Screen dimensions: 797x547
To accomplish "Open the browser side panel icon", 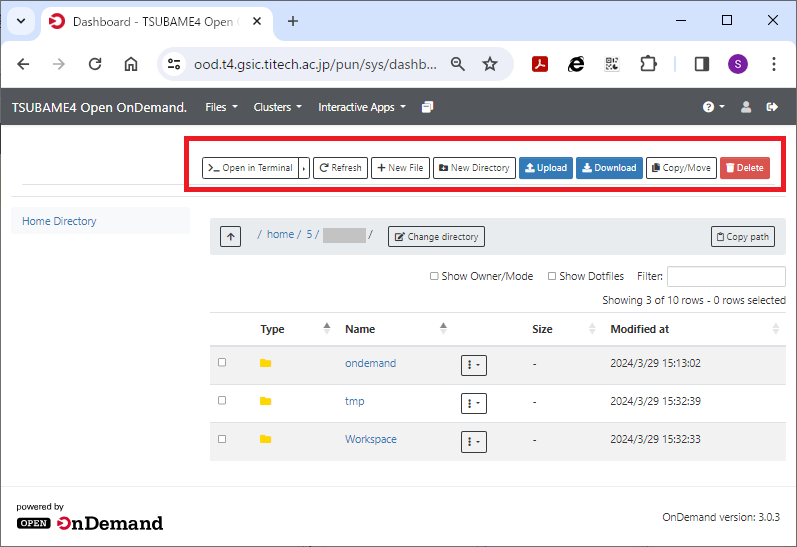I will (x=701, y=64).
